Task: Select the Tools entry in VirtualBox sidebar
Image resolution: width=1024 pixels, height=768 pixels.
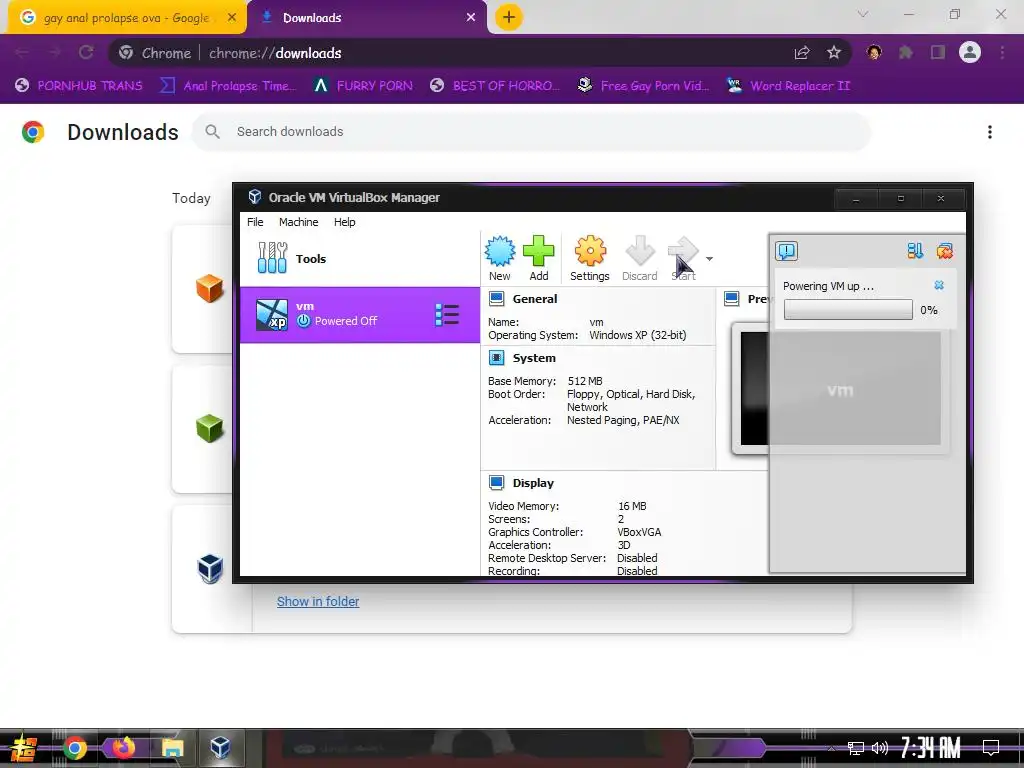Action: (360, 259)
